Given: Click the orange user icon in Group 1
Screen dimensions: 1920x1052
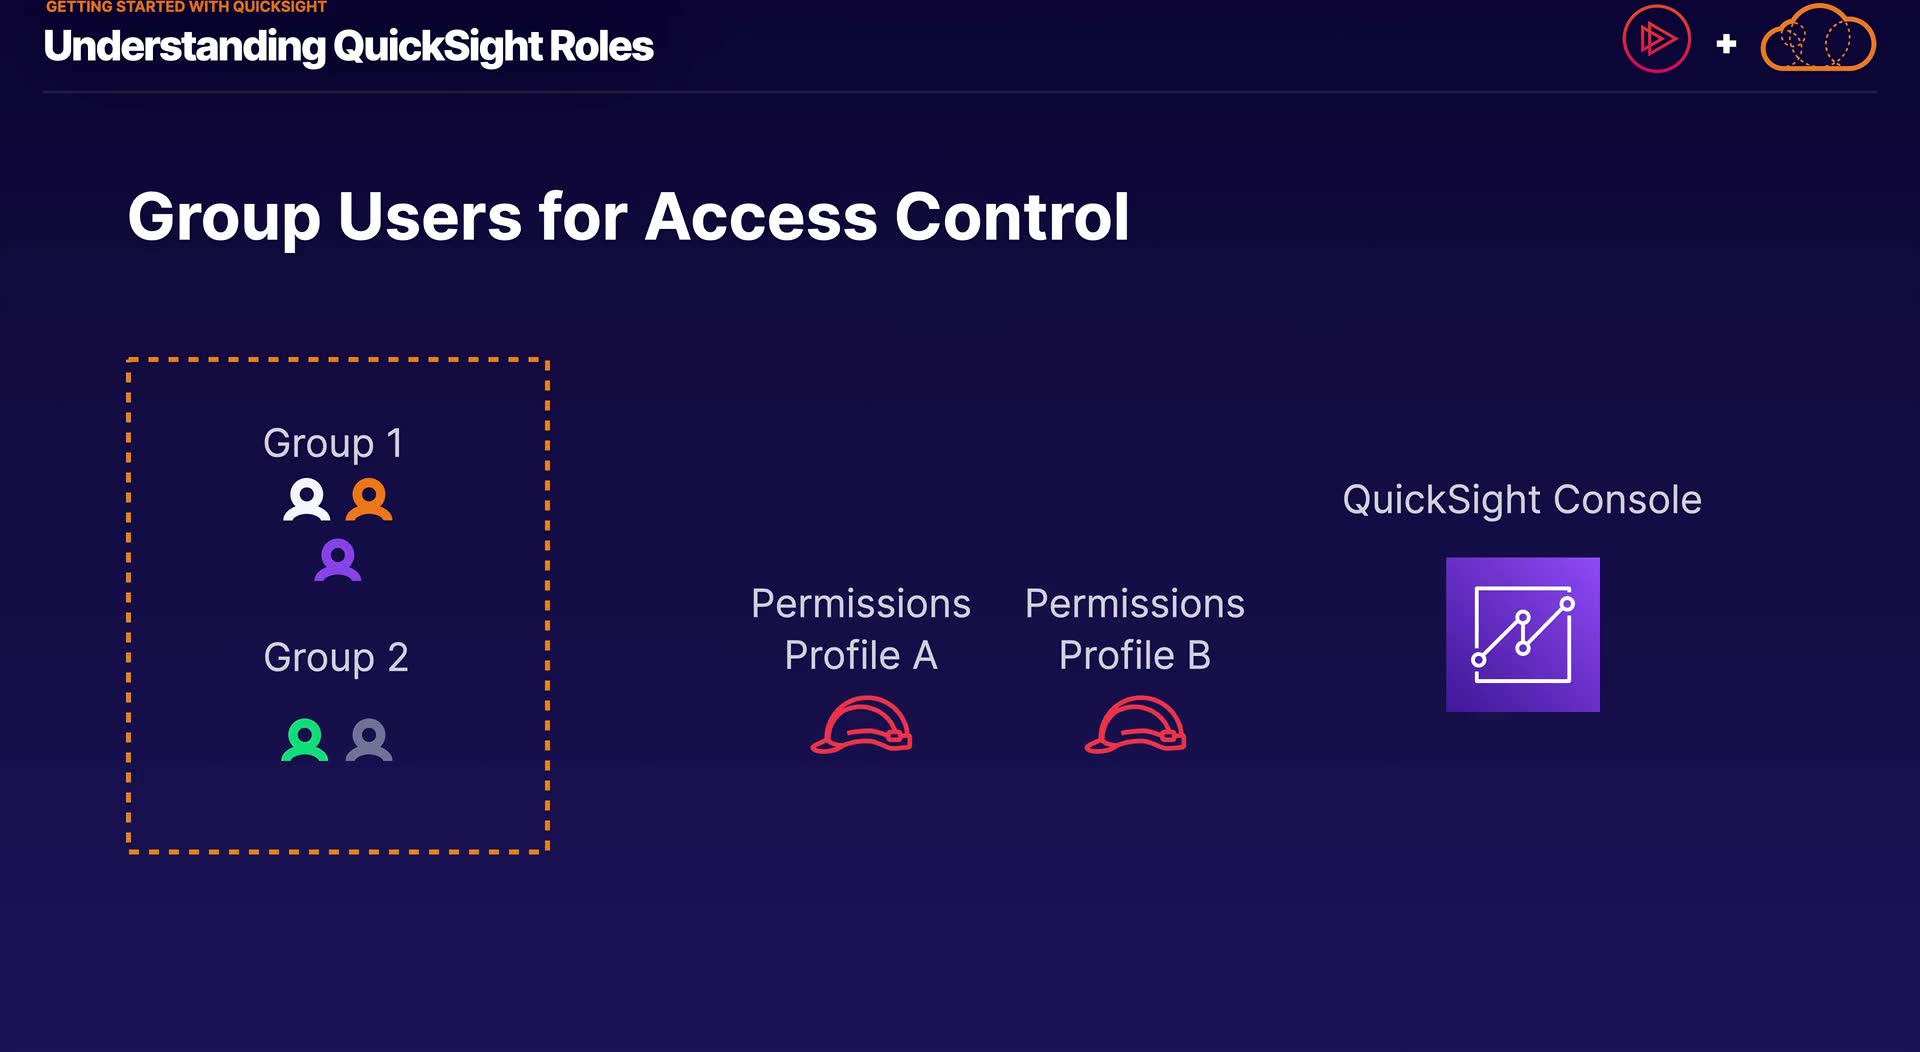Looking at the screenshot, I should point(369,500).
